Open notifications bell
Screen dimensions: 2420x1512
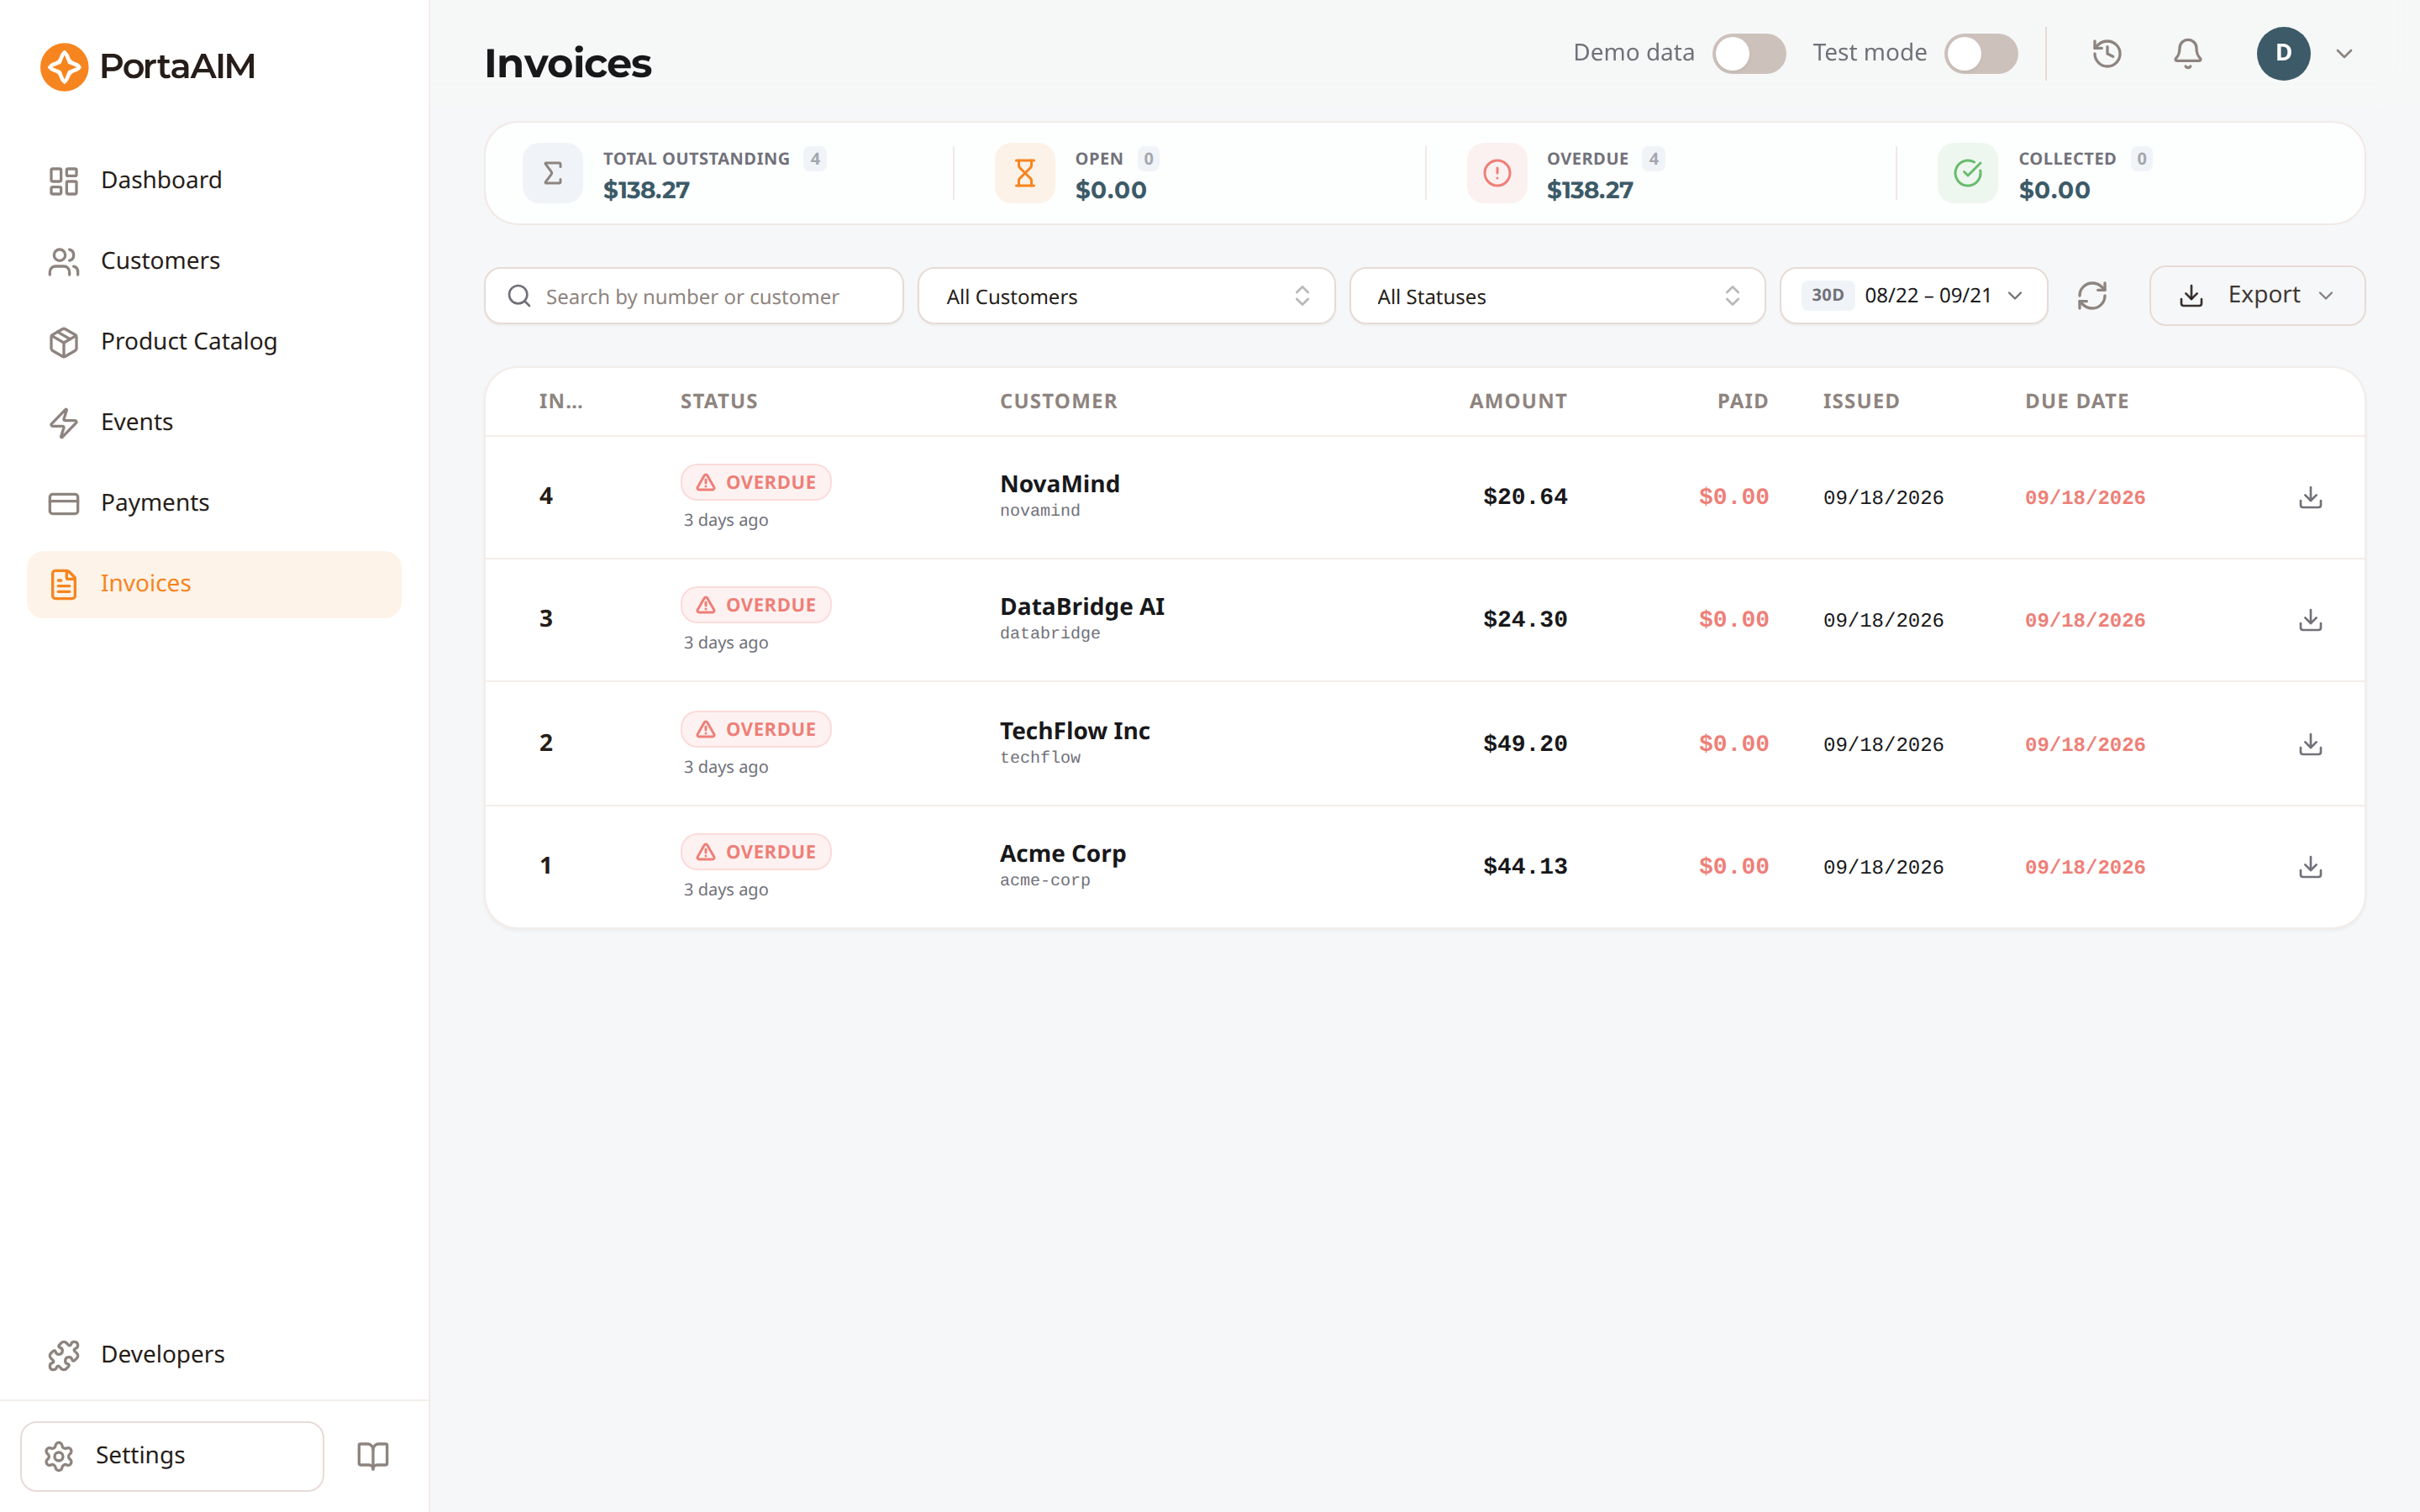[x=2188, y=53]
